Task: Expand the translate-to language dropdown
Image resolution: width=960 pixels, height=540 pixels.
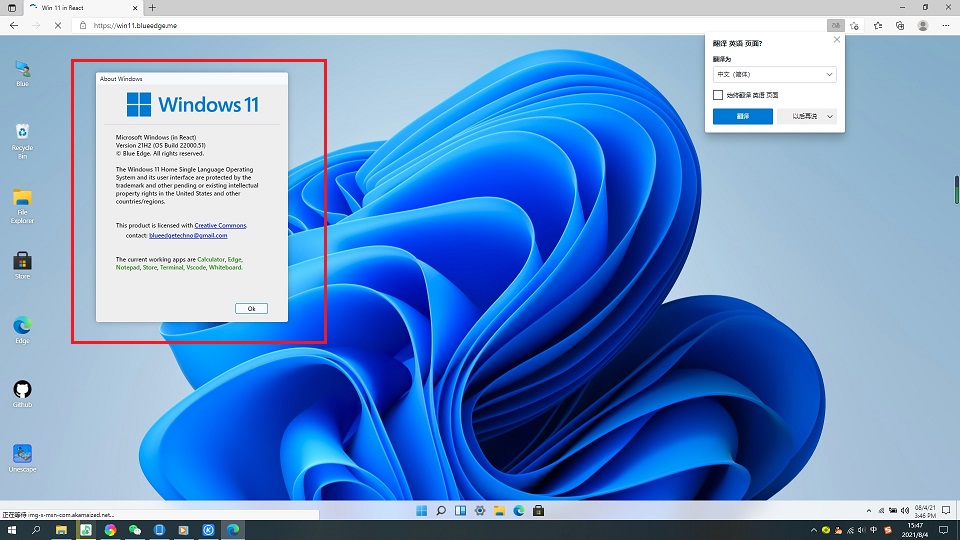Action: point(774,74)
